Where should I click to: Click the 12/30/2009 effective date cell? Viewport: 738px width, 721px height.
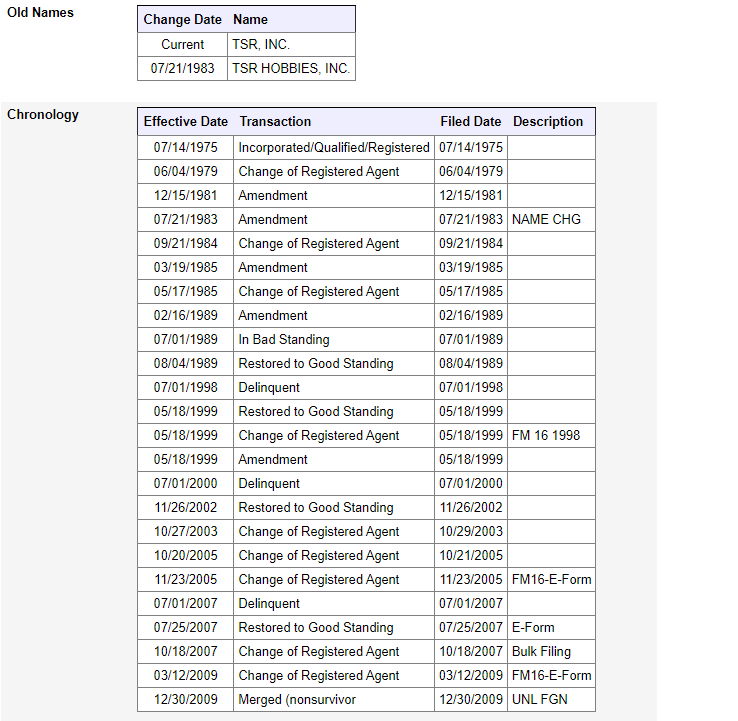[185, 700]
